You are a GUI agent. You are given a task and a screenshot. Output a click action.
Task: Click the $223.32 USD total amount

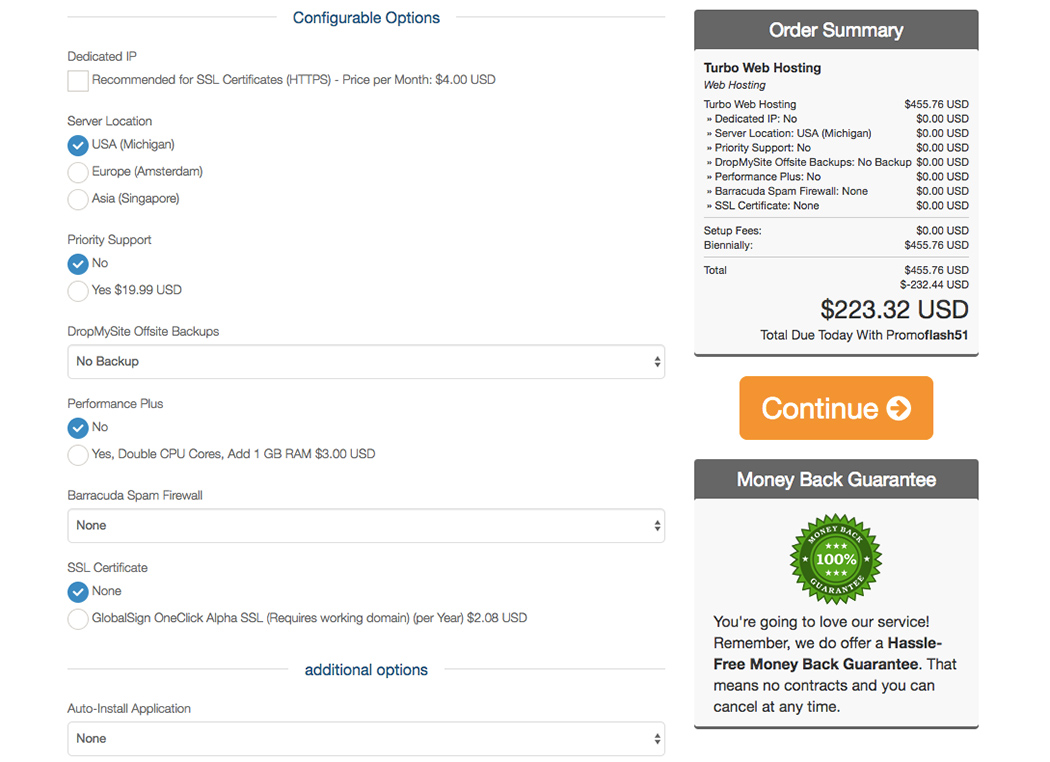click(895, 309)
